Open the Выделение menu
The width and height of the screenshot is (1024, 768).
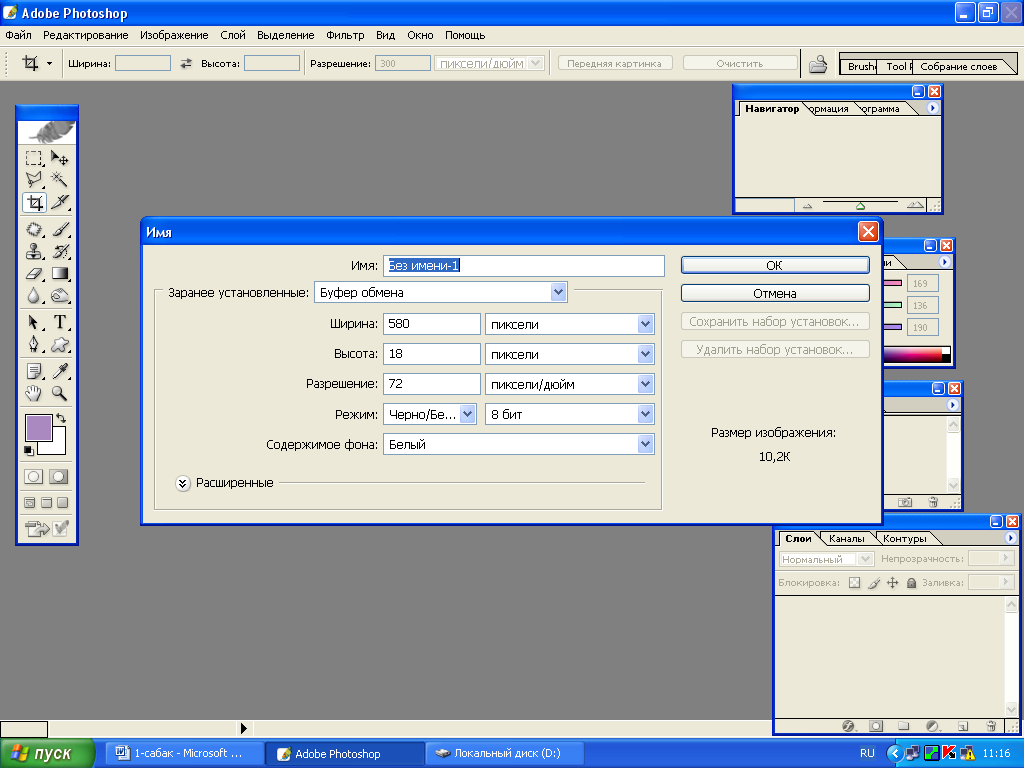tap(285, 35)
